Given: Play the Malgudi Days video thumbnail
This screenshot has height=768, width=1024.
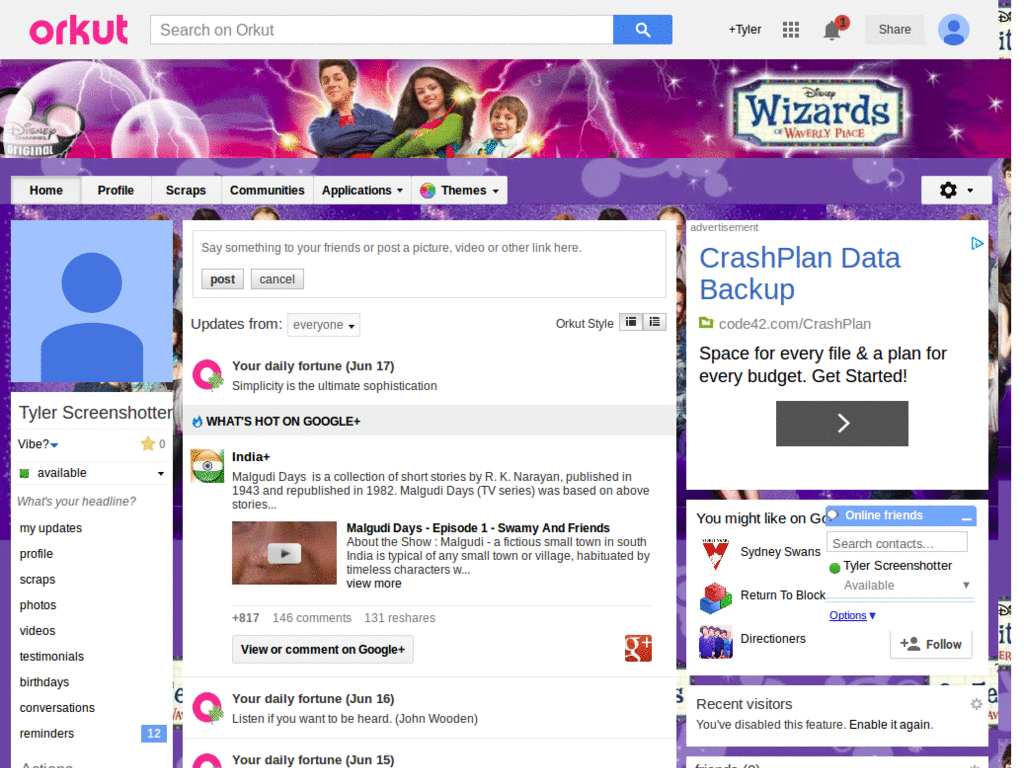Looking at the screenshot, I should [x=284, y=552].
